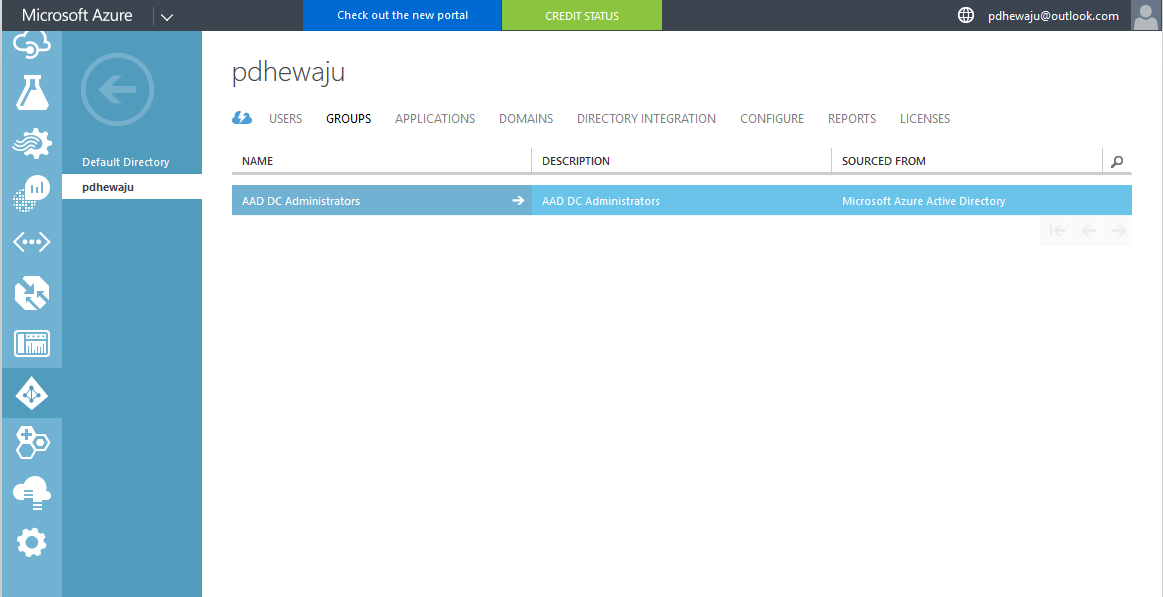Switch to the CONFIGURE tab
This screenshot has width=1163, height=597.
pos(772,119)
